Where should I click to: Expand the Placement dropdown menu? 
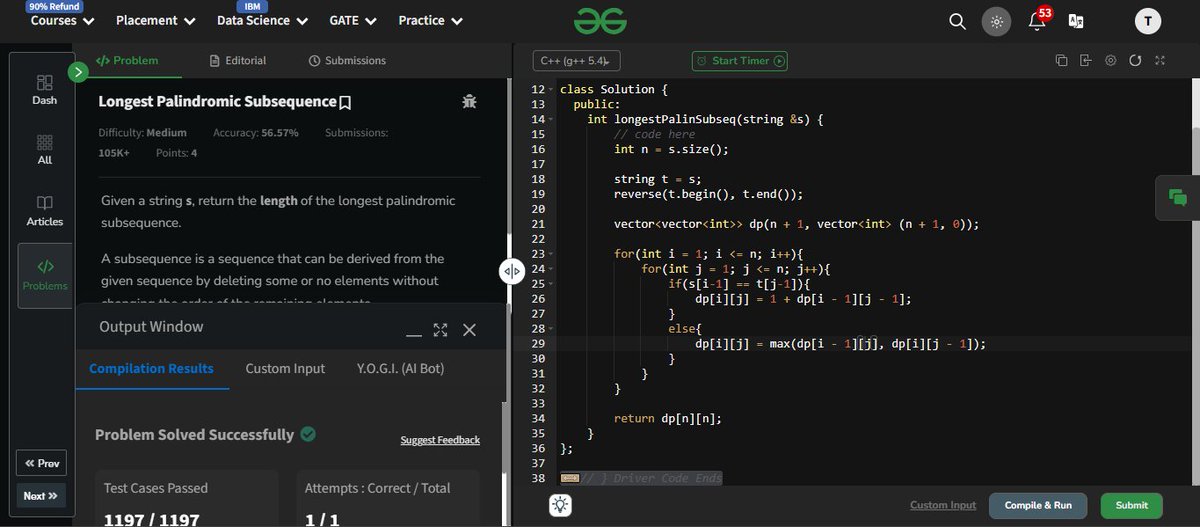154,20
